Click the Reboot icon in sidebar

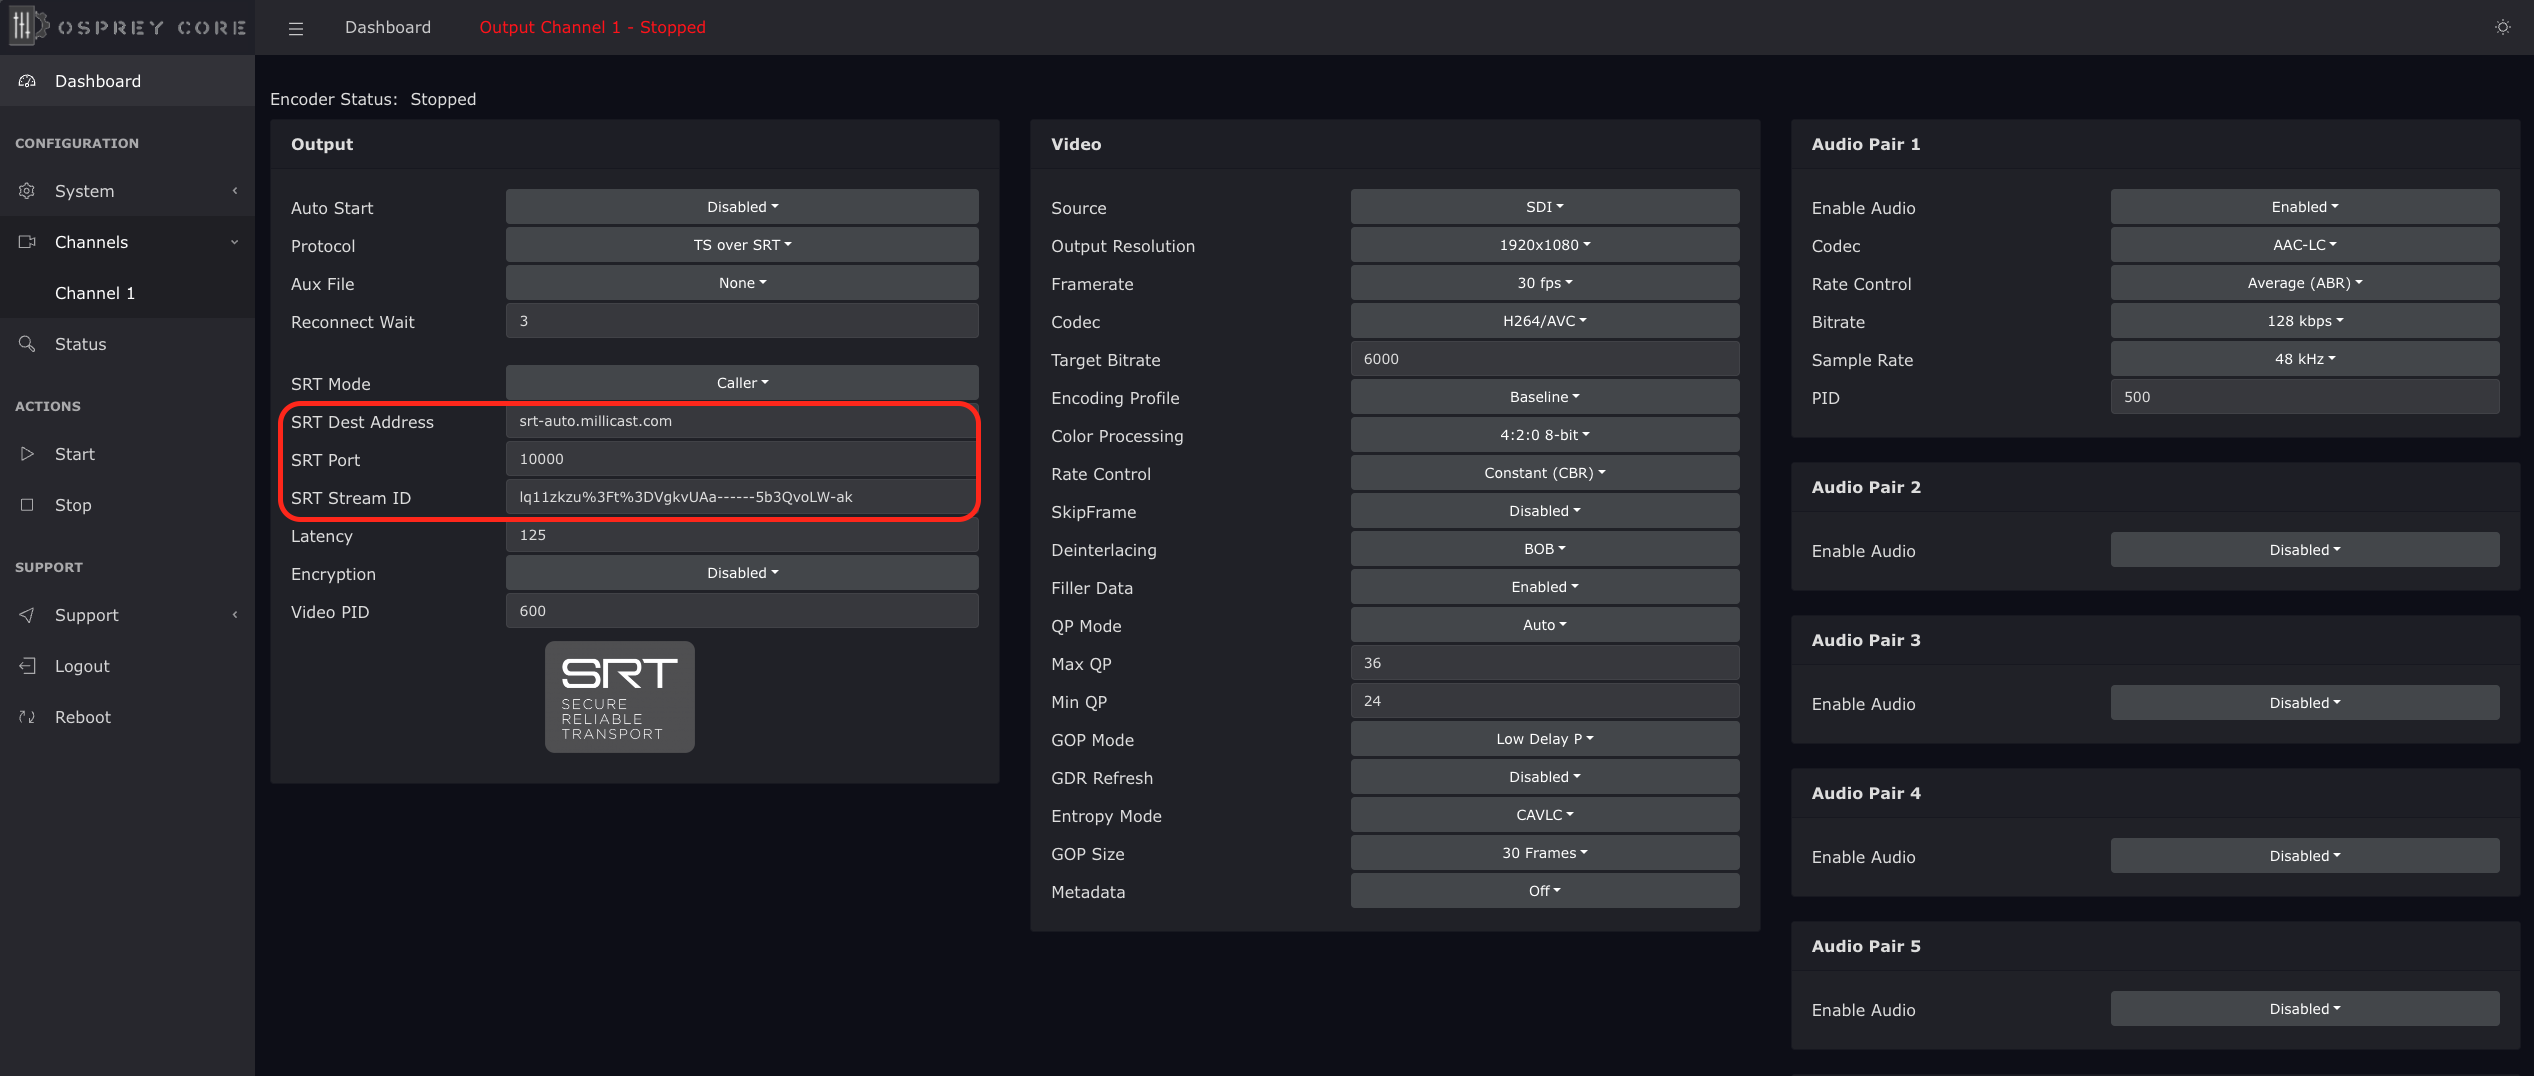tap(27, 717)
